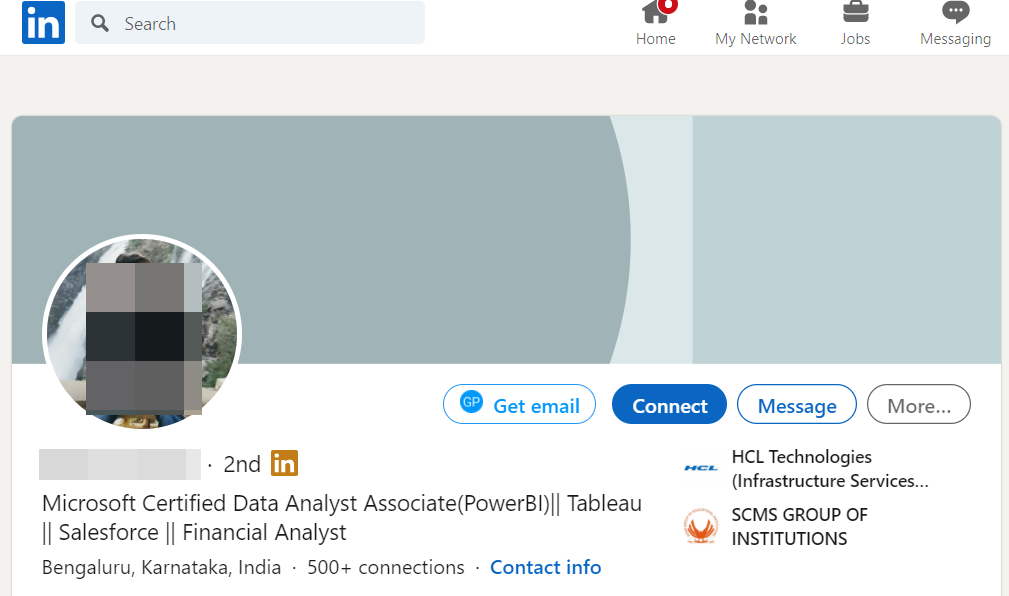Open the Home navigation item
Screen dimensions: 1009x596
tap(656, 24)
